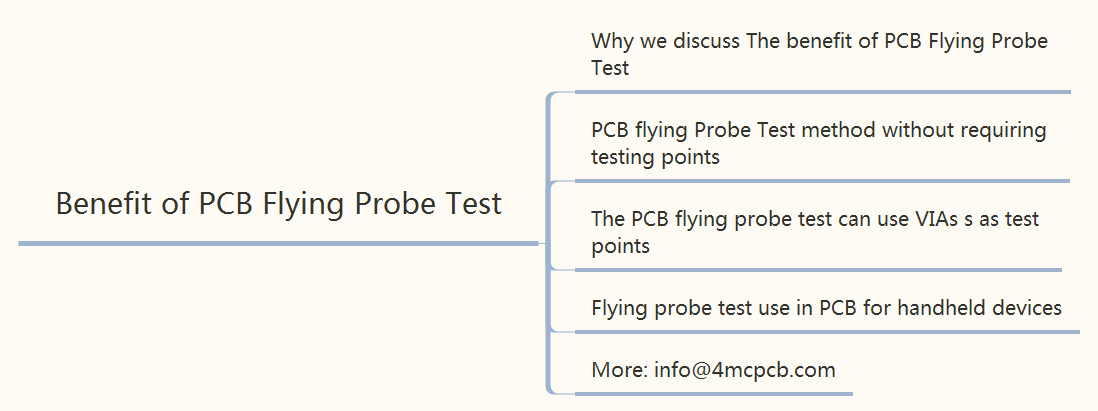
Task: Click the underline beneath the central topic
Action: point(279,244)
